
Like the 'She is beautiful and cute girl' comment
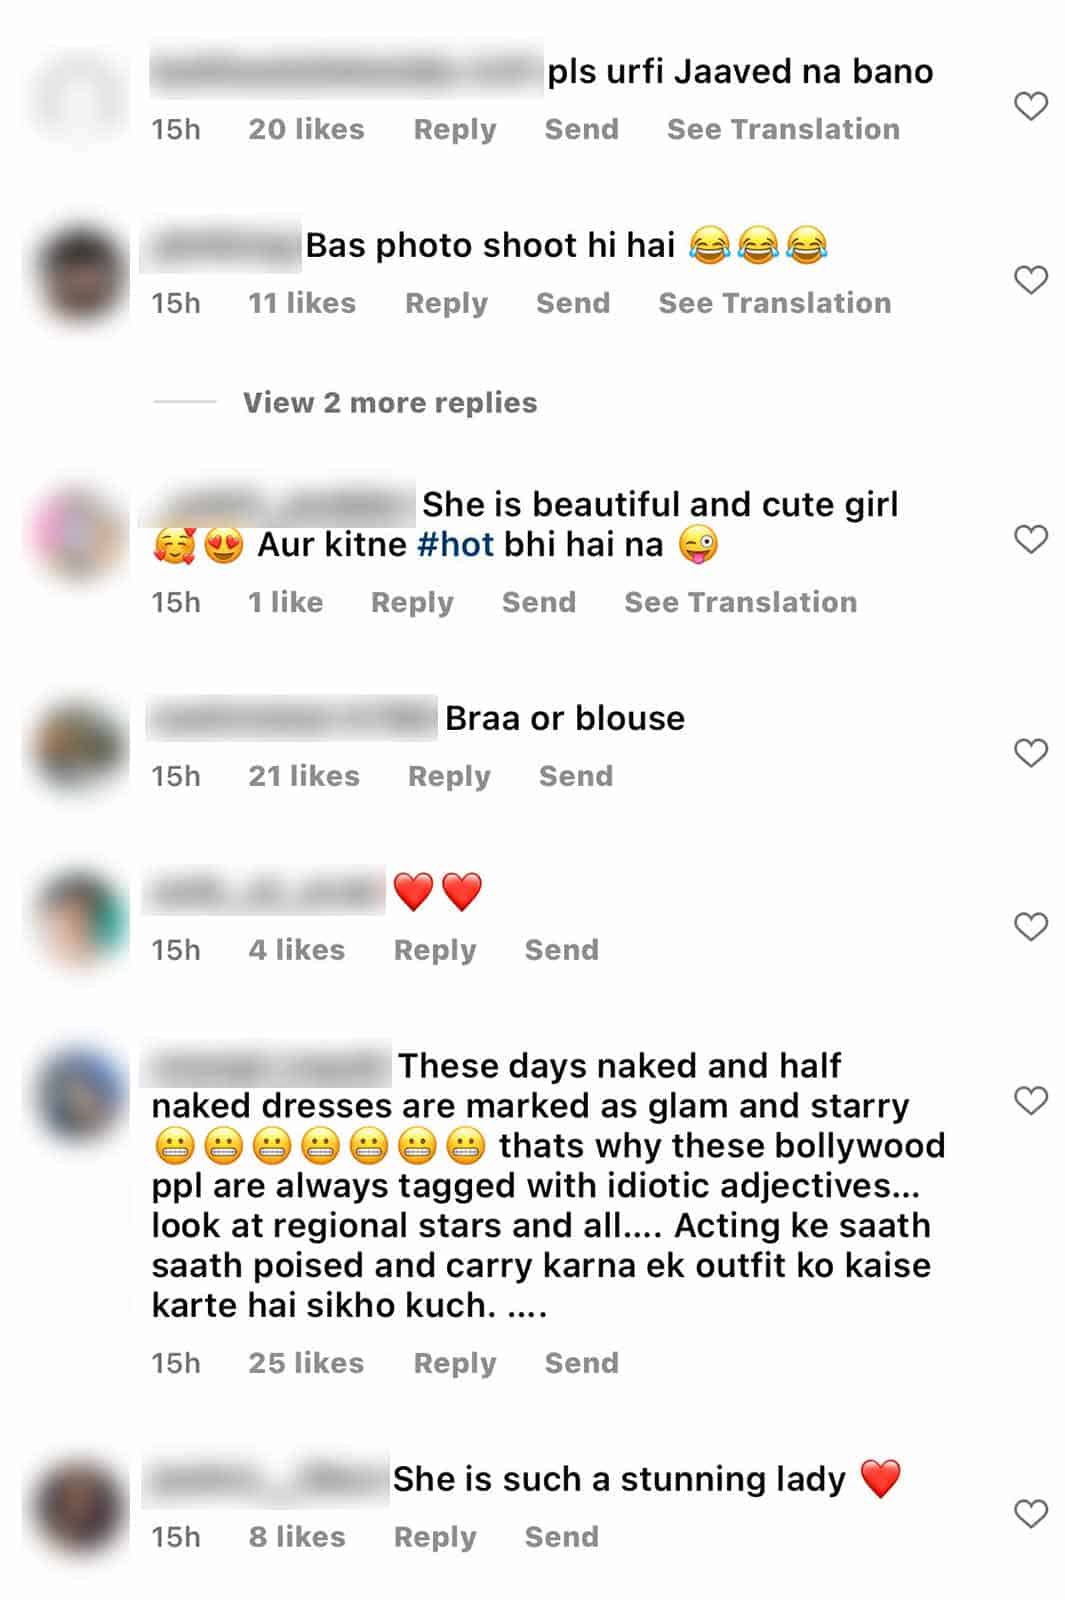pyautogui.click(x=1031, y=539)
